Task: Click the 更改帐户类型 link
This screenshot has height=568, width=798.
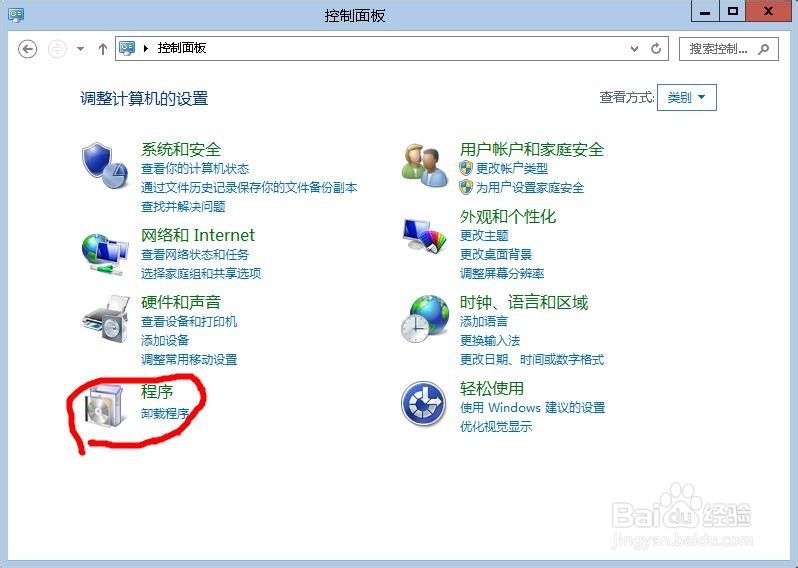Action: click(512, 168)
